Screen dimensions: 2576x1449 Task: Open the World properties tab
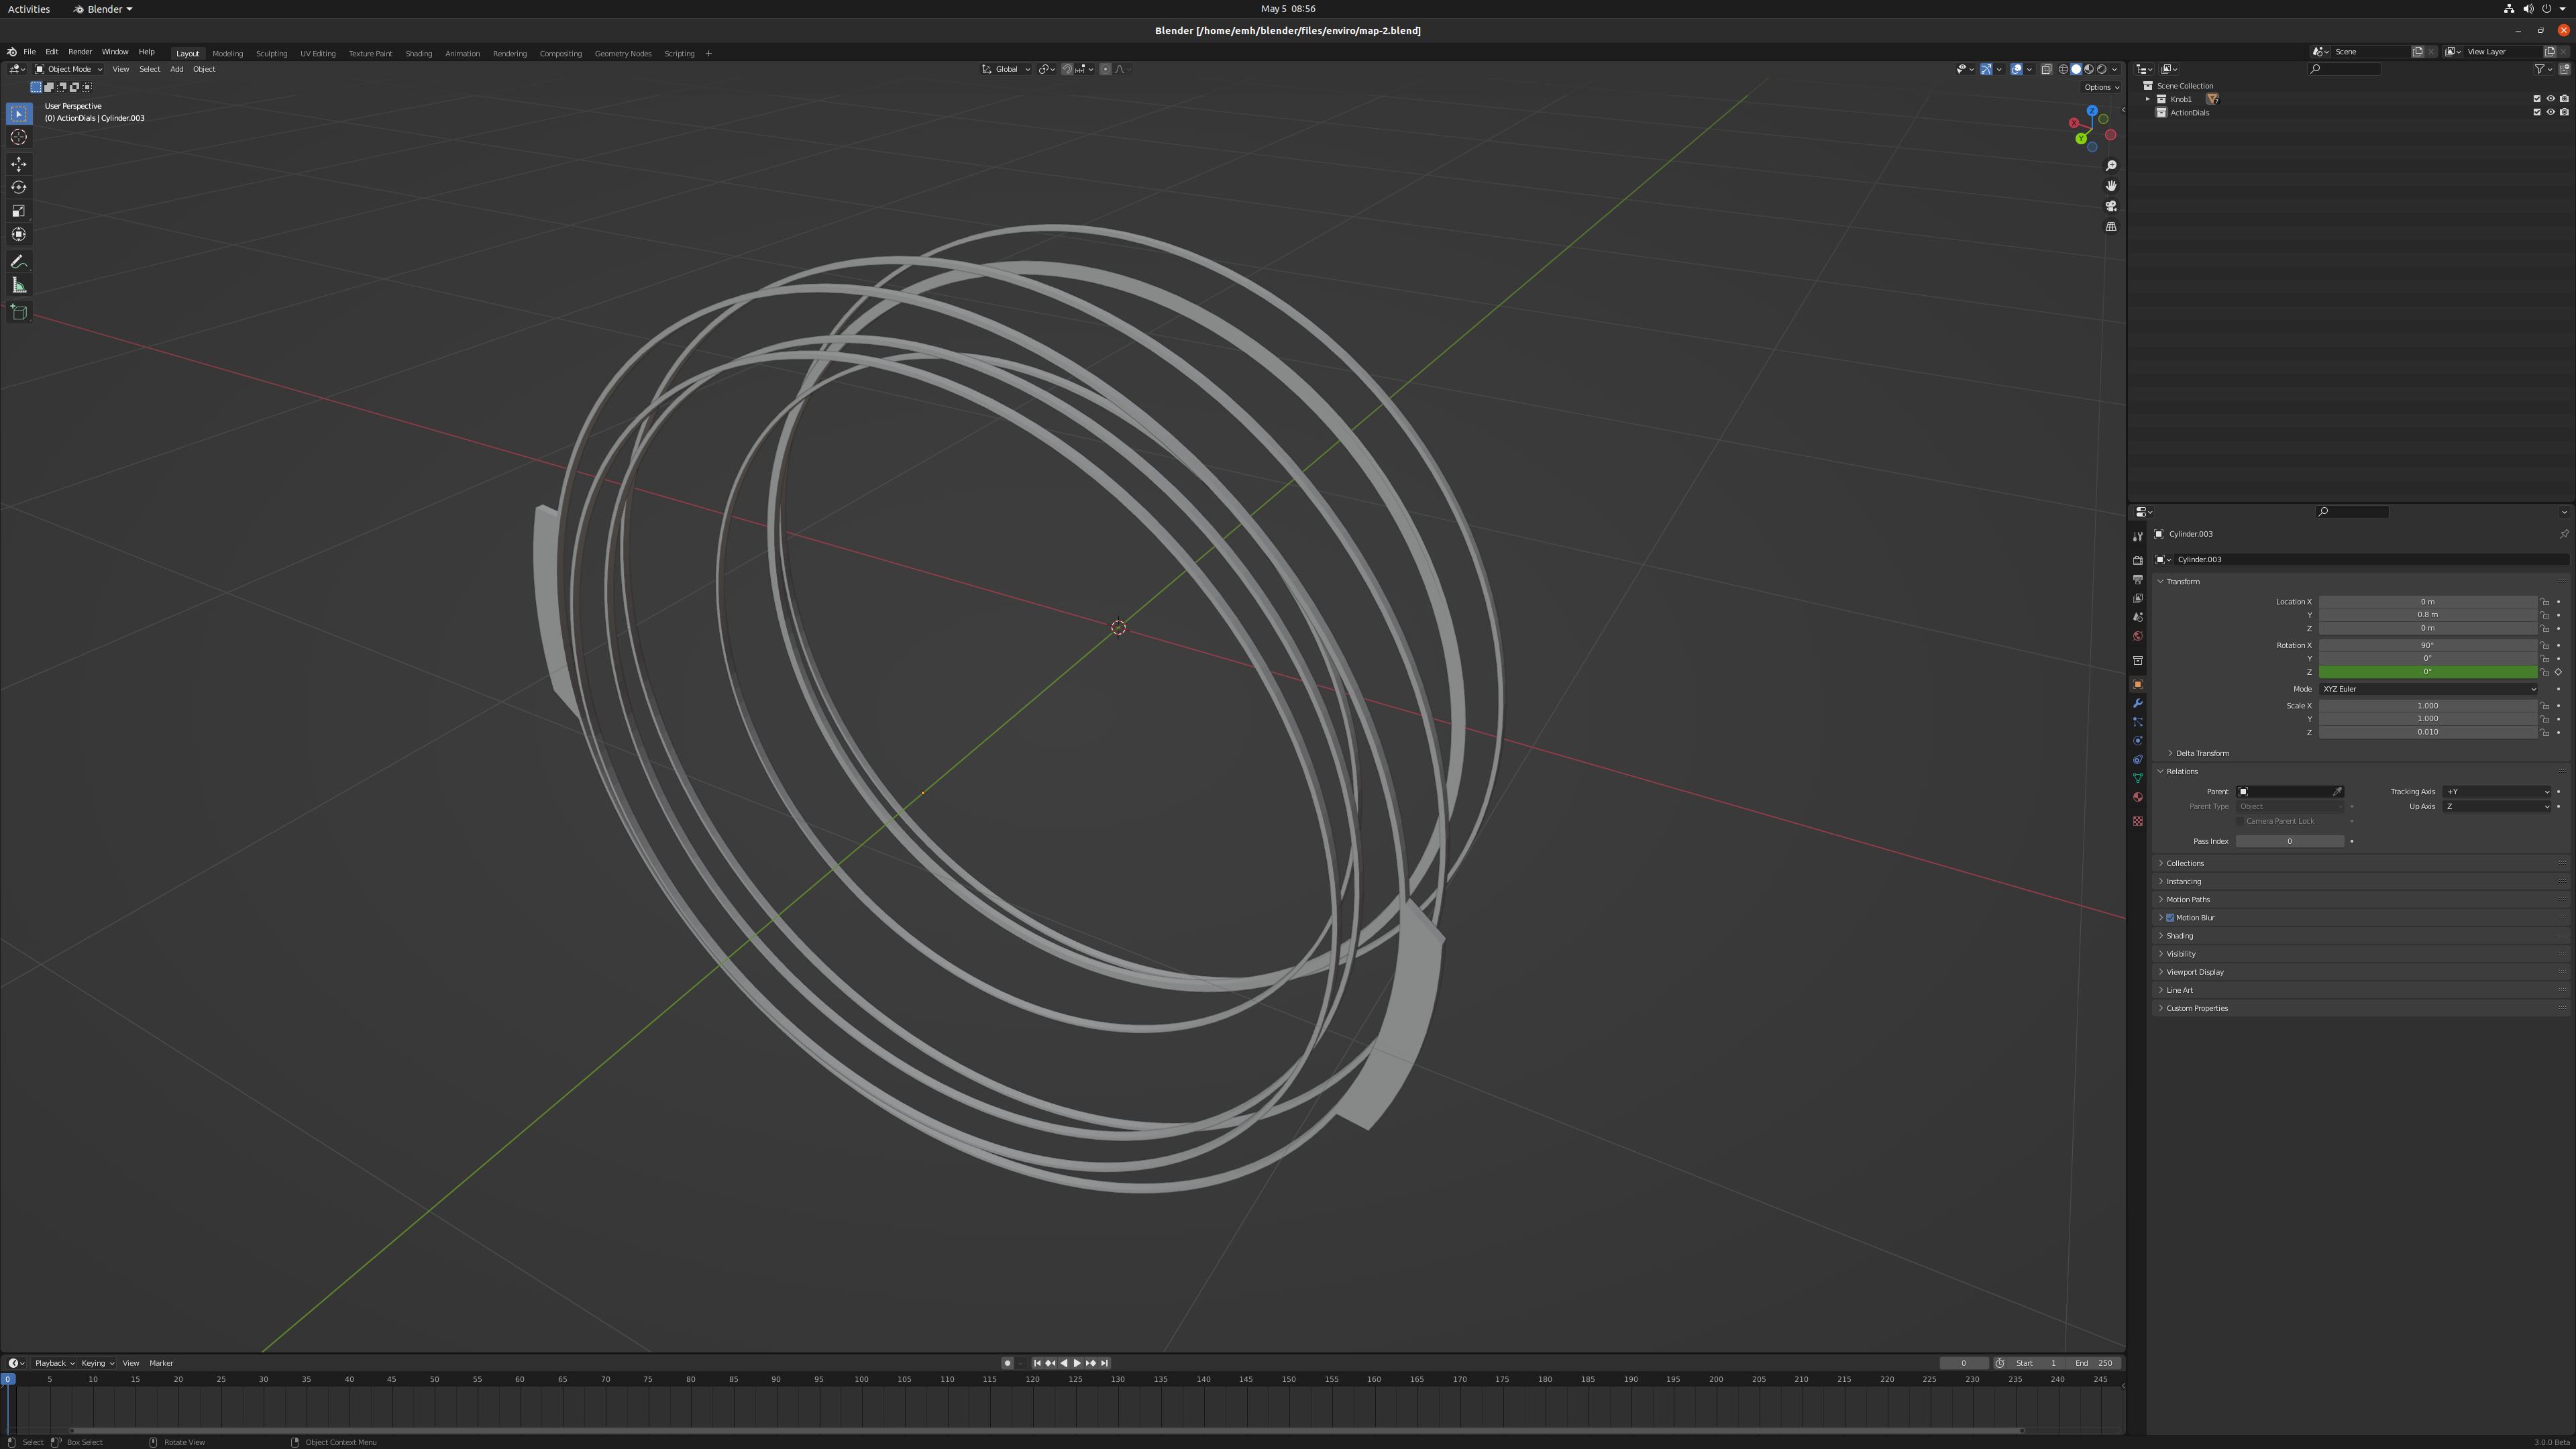[x=2138, y=637]
